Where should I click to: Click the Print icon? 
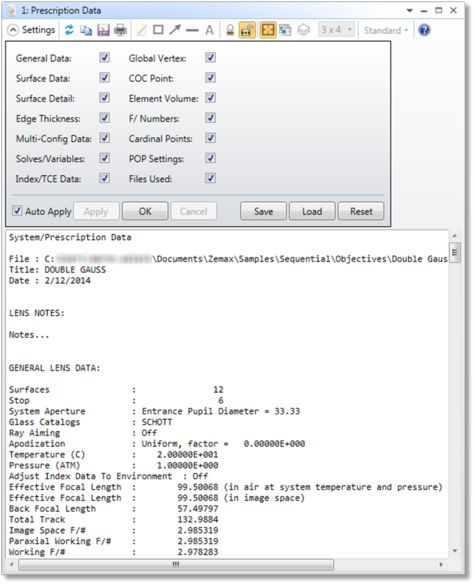tap(120, 30)
